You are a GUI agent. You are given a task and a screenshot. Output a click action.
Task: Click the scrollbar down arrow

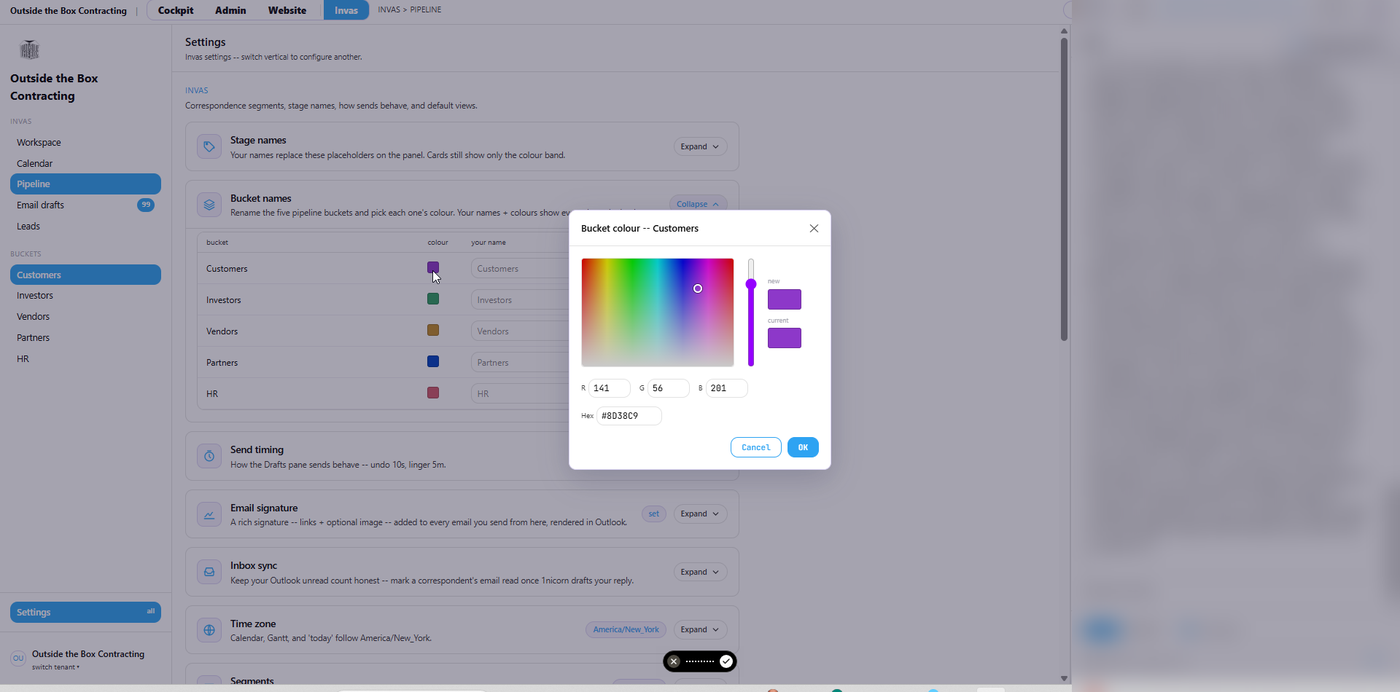click(x=1064, y=678)
